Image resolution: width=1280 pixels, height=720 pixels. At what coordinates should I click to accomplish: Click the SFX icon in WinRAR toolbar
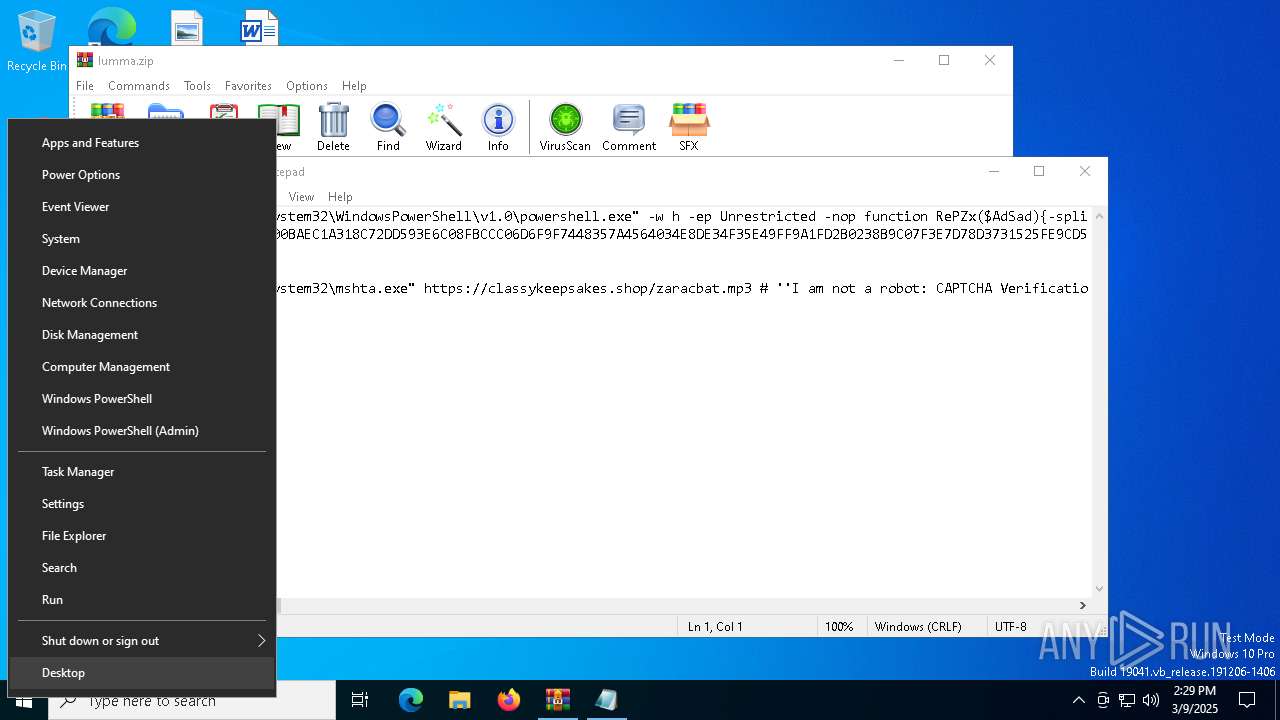(x=689, y=127)
